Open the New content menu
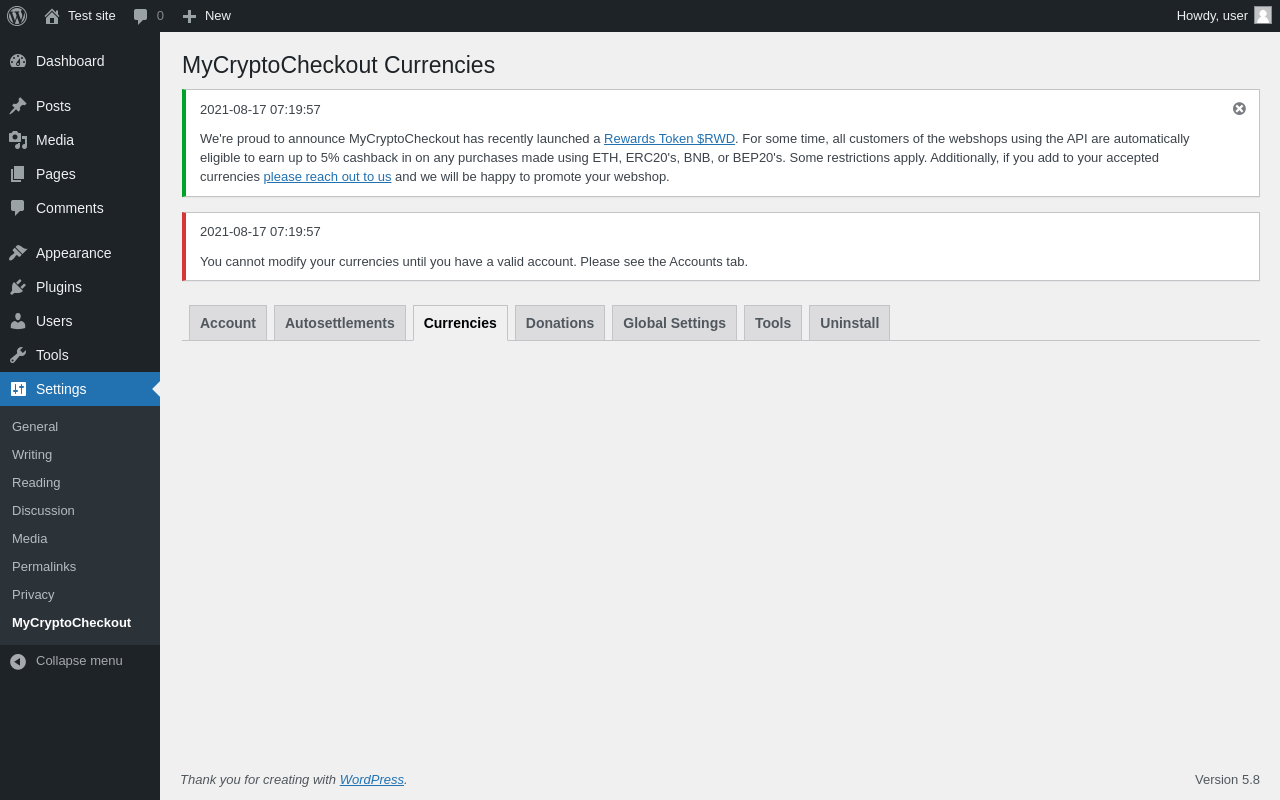 pyautogui.click(x=207, y=16)
